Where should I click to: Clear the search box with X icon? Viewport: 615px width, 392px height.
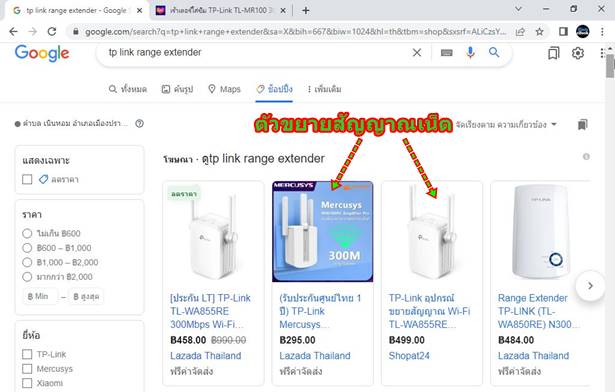(x=417, y=52)
